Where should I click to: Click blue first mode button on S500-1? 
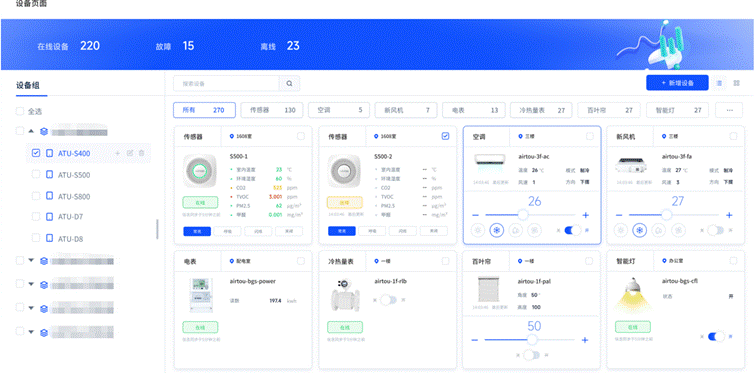coord(197,231)
